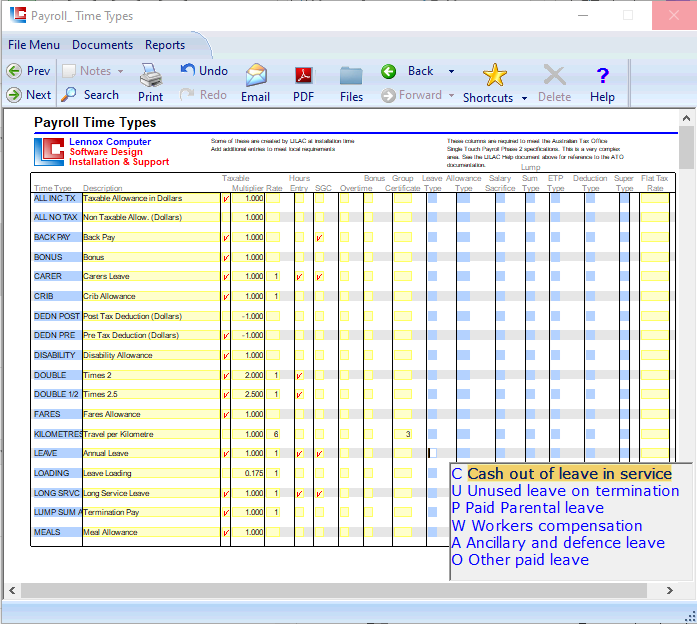Click the Undo arrow icon
Screen dimensions: 697x624
pyautogui.click(x=188, y=70)
